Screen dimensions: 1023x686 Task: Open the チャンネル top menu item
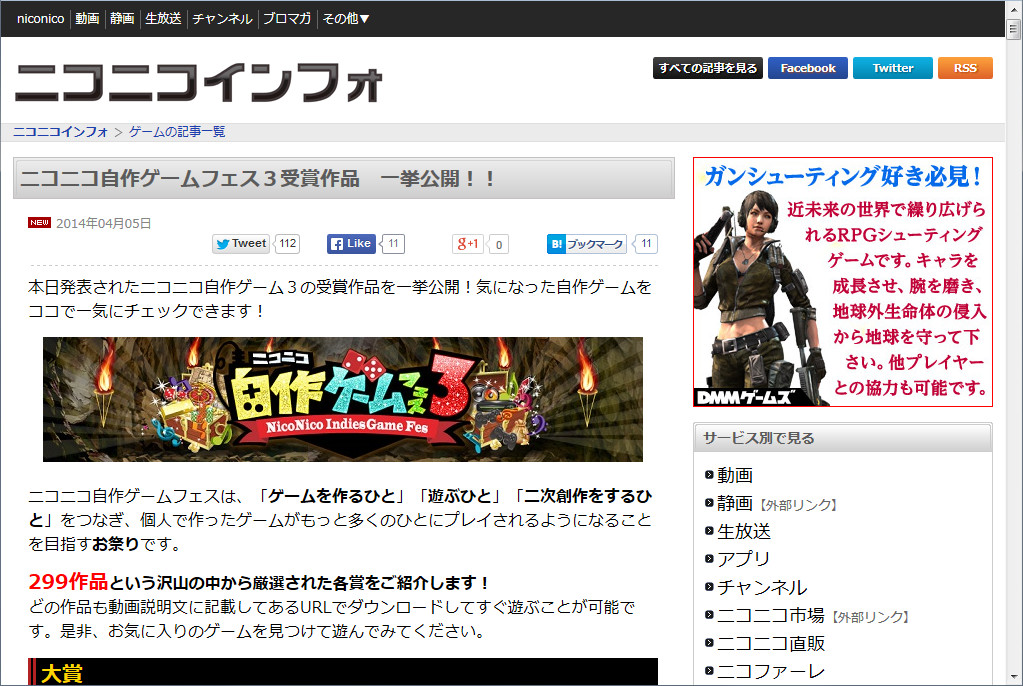click(x=222, y=19)
